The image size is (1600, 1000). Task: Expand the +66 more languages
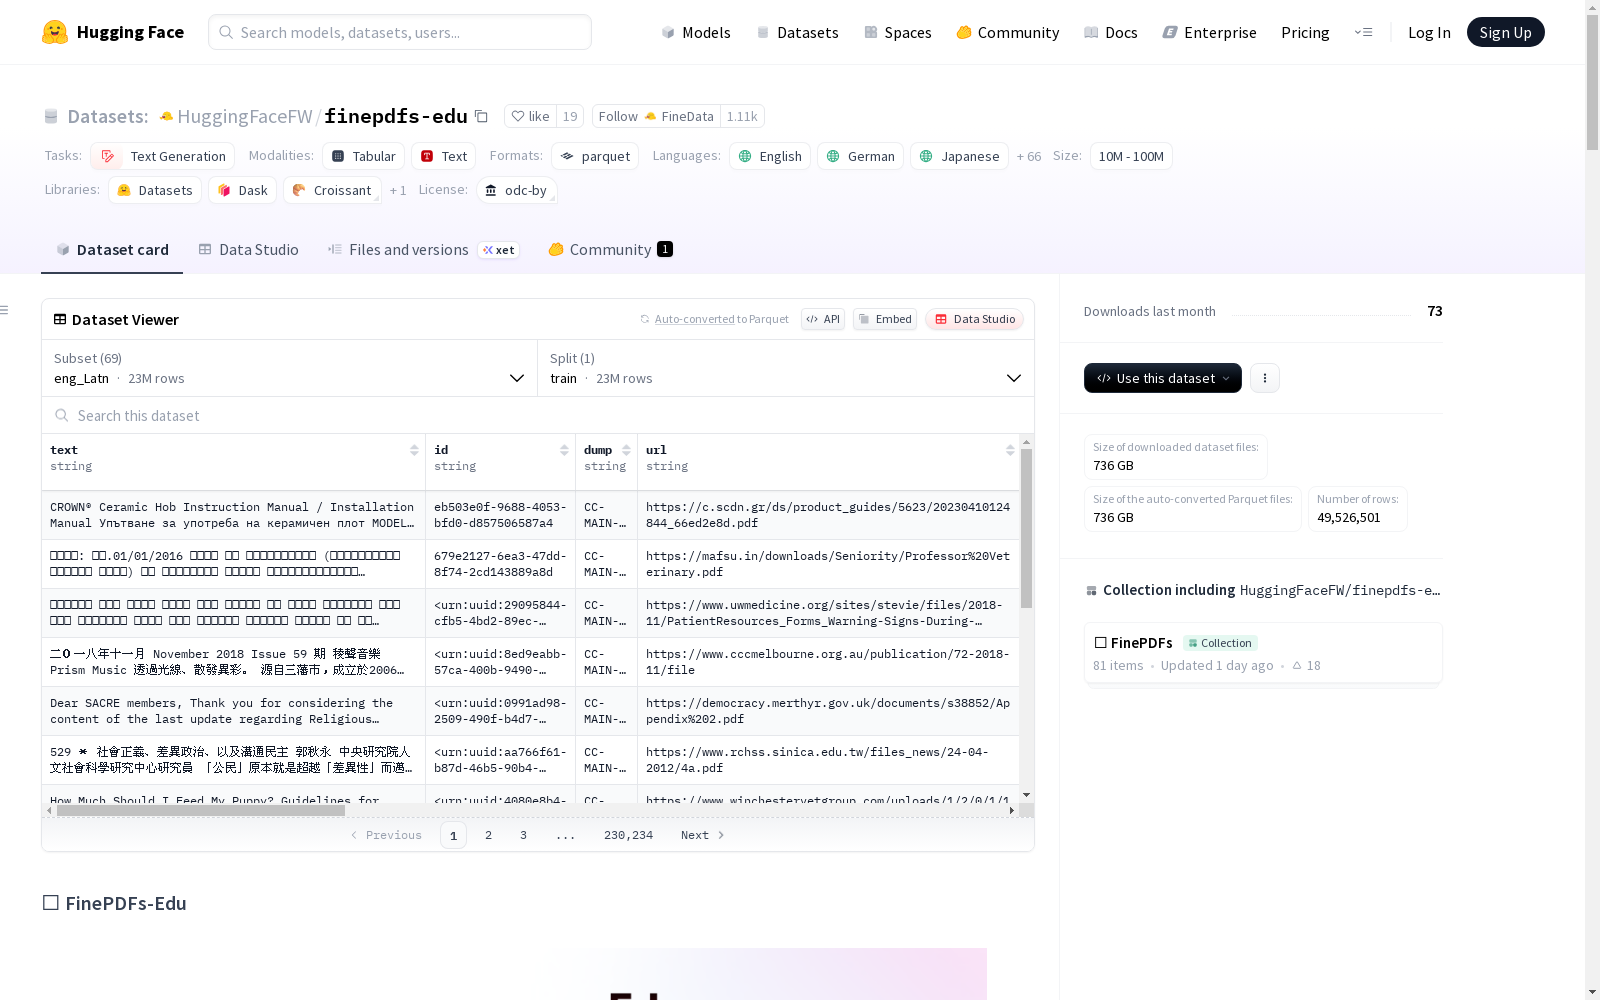pos(1029,156)
